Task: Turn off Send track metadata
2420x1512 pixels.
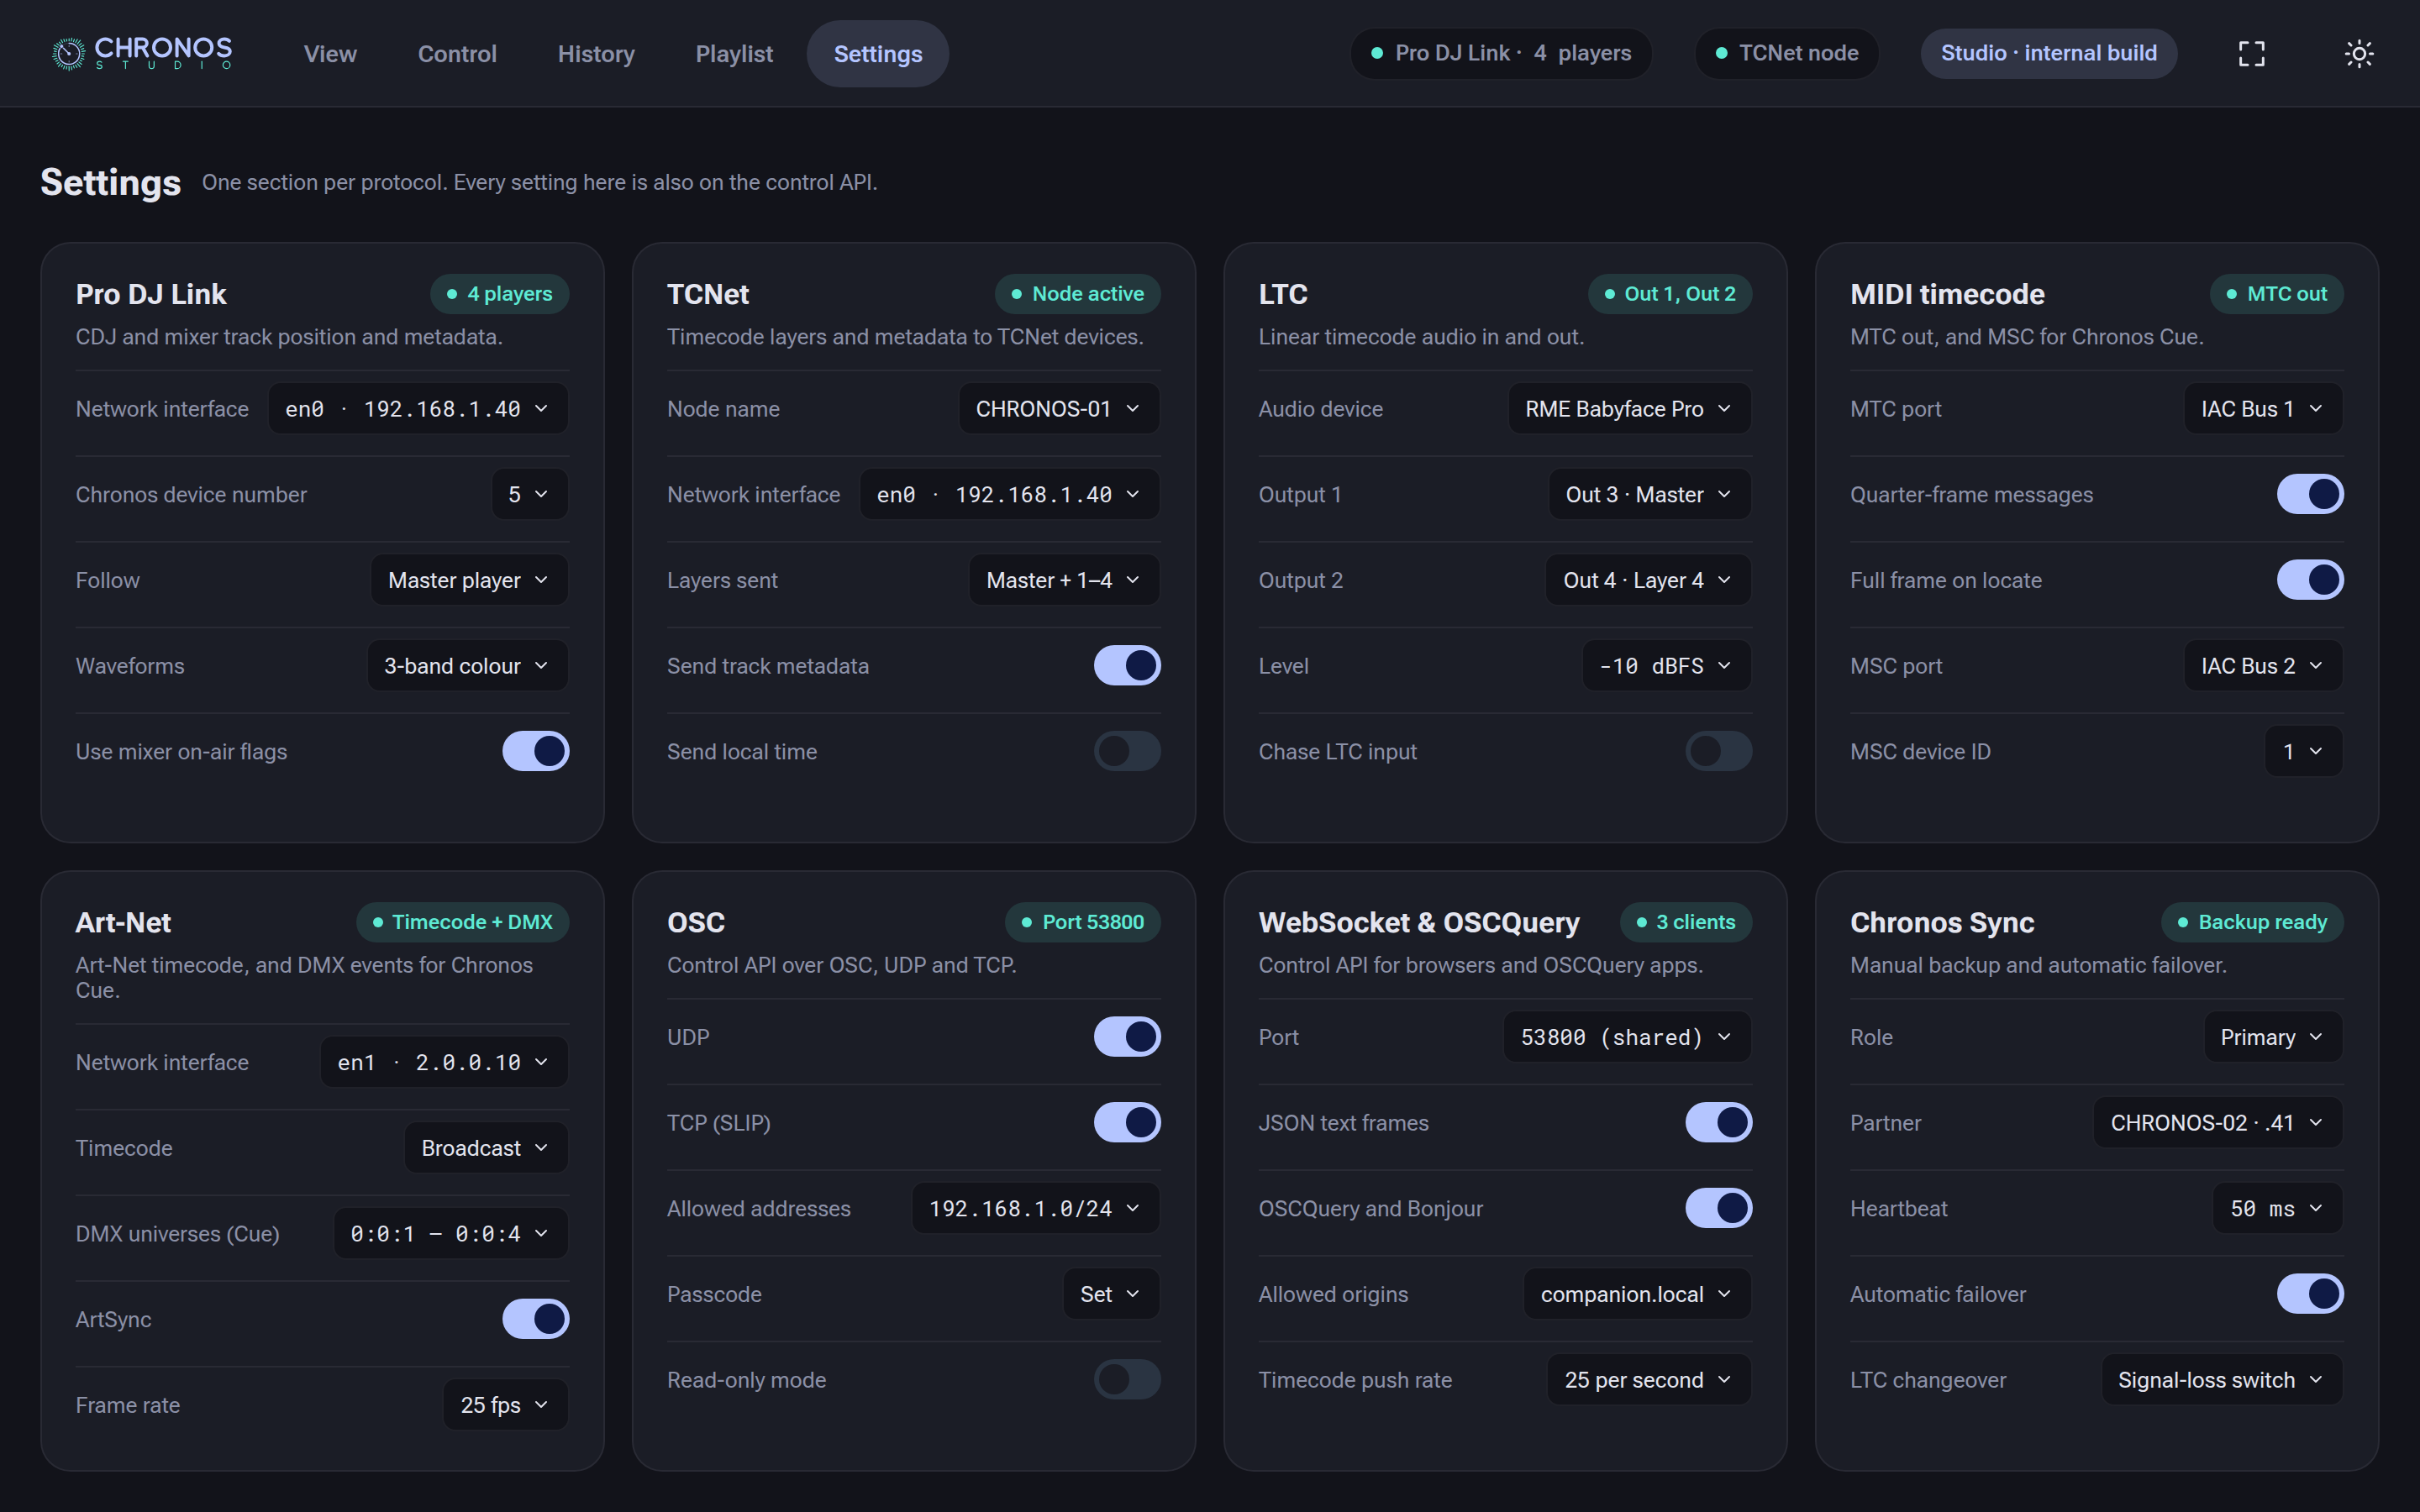Action: tap(1127, 665)
